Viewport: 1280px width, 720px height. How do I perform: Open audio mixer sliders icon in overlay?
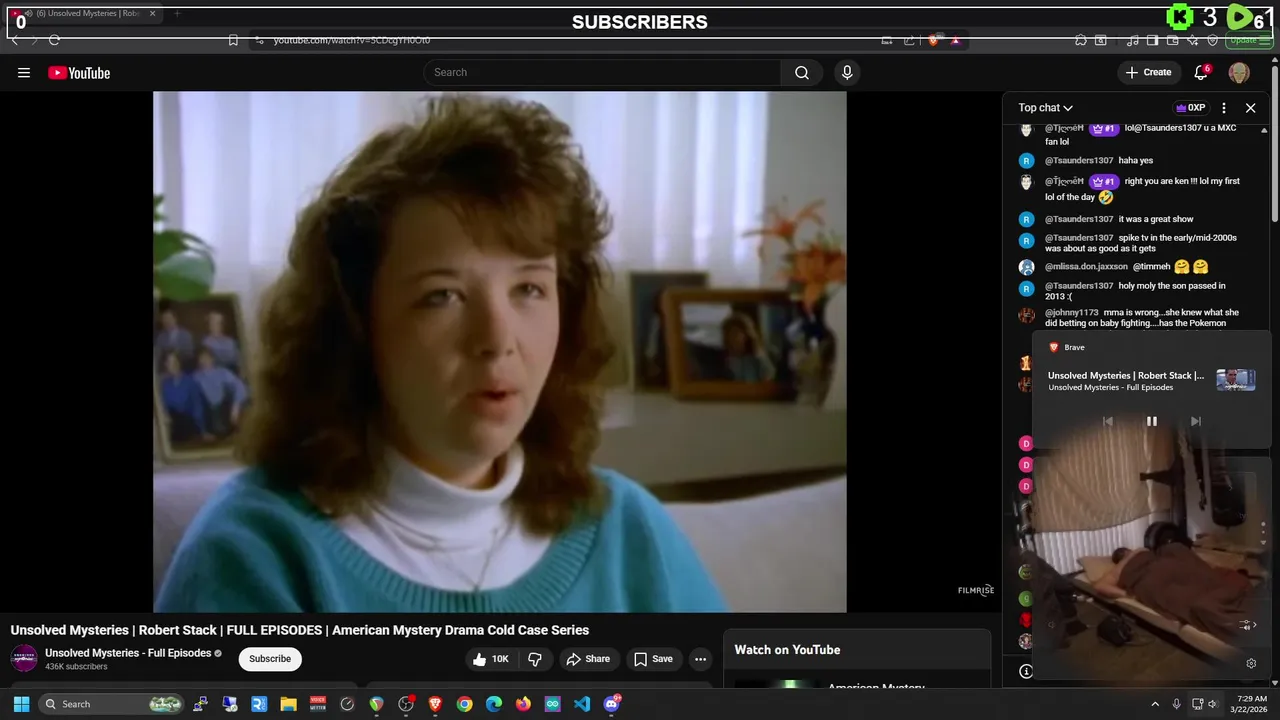pyautogui.click(x=1246, y=625)
